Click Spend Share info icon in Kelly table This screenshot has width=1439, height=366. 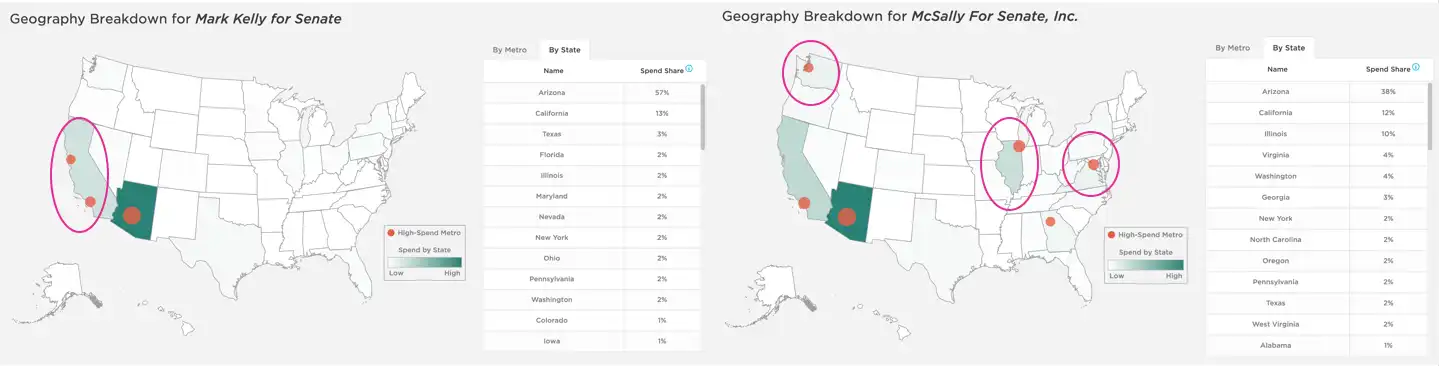(689, 69)
